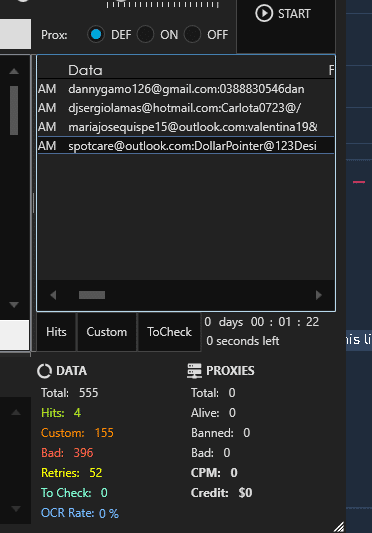Click the START play icon
372x533 pixels.
click(x=264, y=14)
